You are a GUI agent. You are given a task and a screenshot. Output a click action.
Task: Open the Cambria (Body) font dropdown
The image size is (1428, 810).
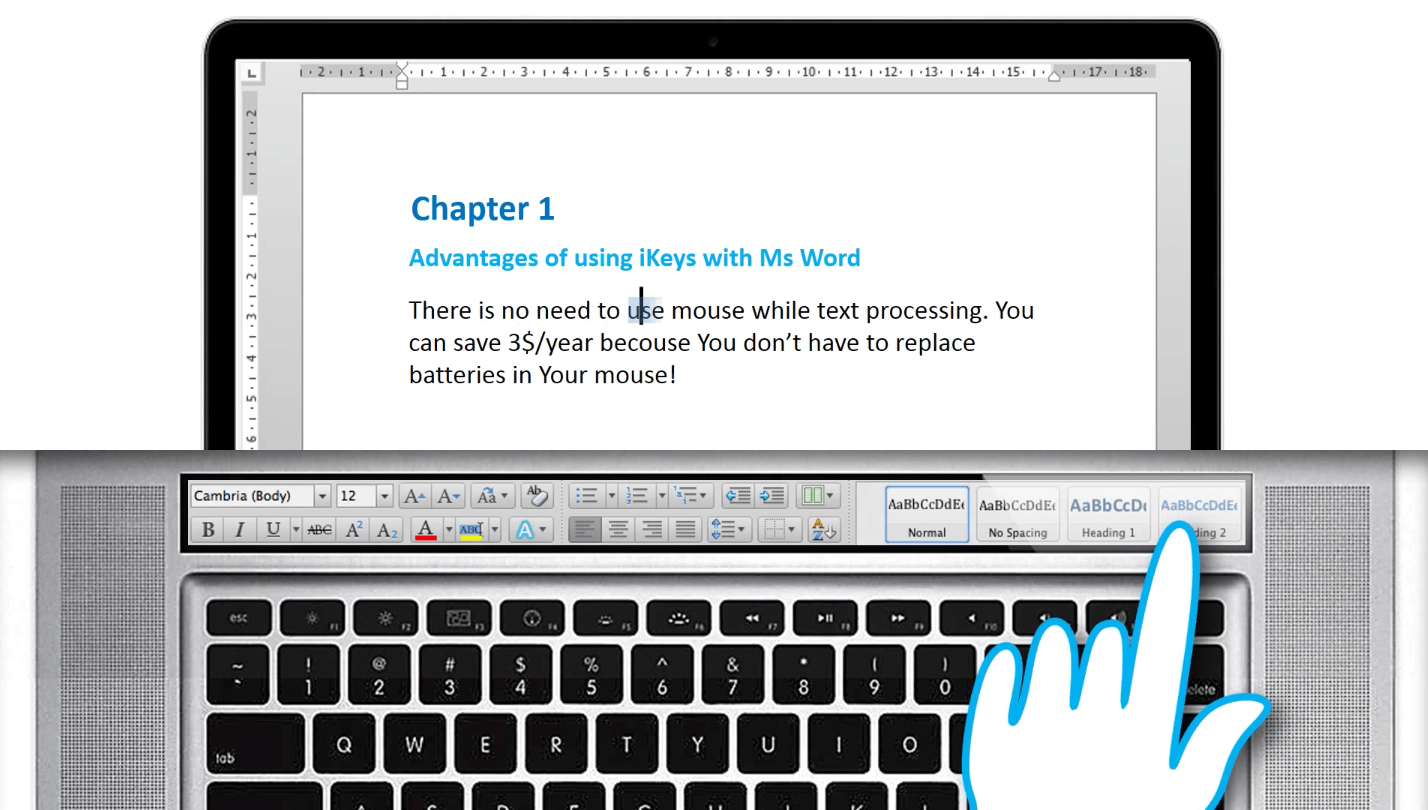click(322, 496)
